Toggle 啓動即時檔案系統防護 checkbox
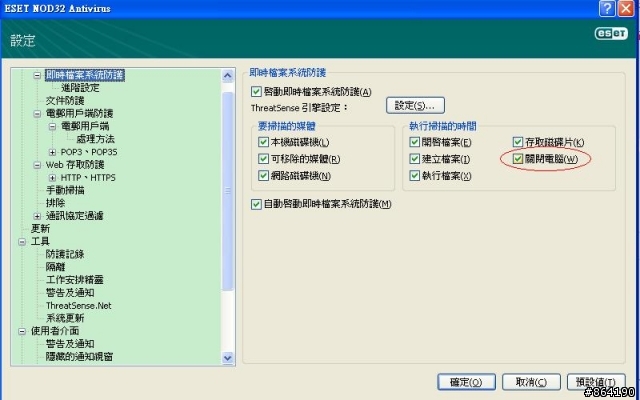Screen dimensions: 640x400 click(x=256, y=91)
